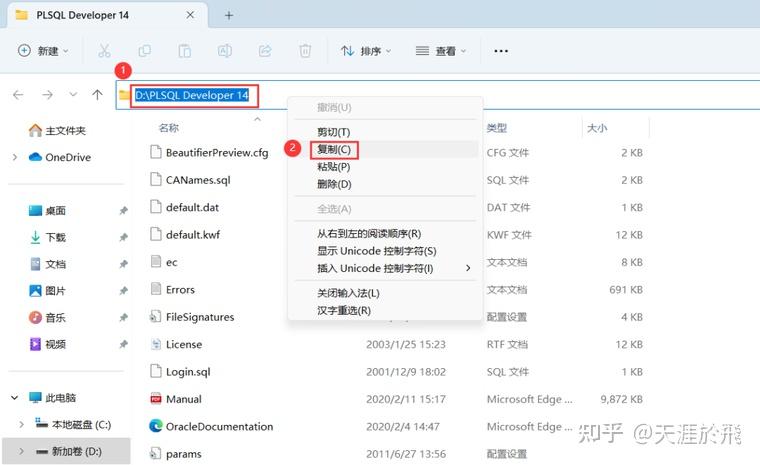Click the Rename icon in toolbar
The width and height of the screenshot is (760, 465).
[225, 51]
